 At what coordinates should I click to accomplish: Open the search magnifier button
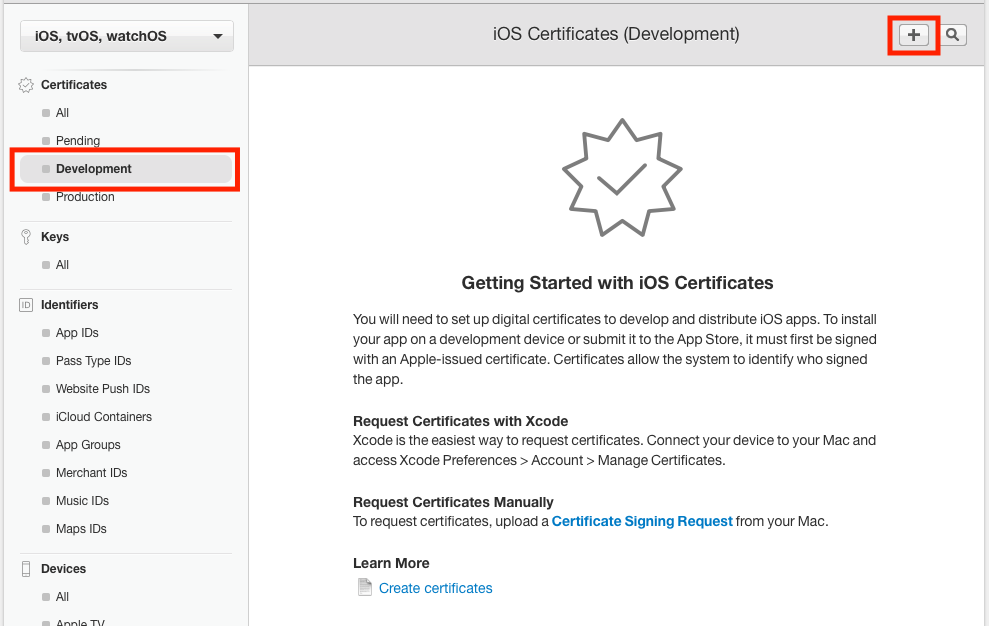pos(952,35)
